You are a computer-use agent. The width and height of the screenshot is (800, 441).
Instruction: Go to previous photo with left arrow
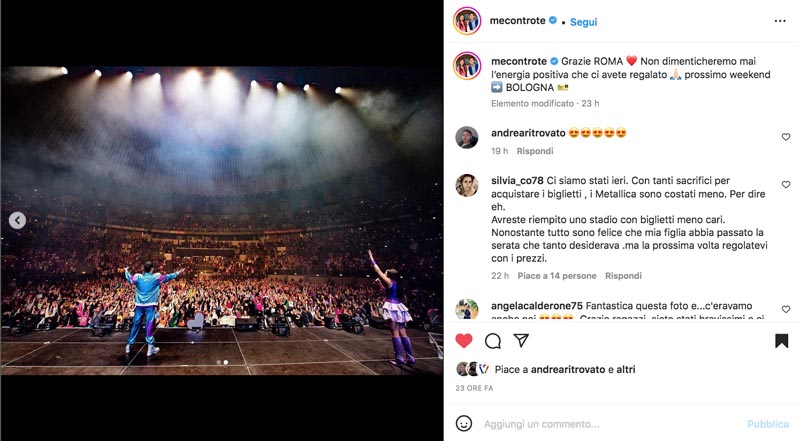pos(17,220)
